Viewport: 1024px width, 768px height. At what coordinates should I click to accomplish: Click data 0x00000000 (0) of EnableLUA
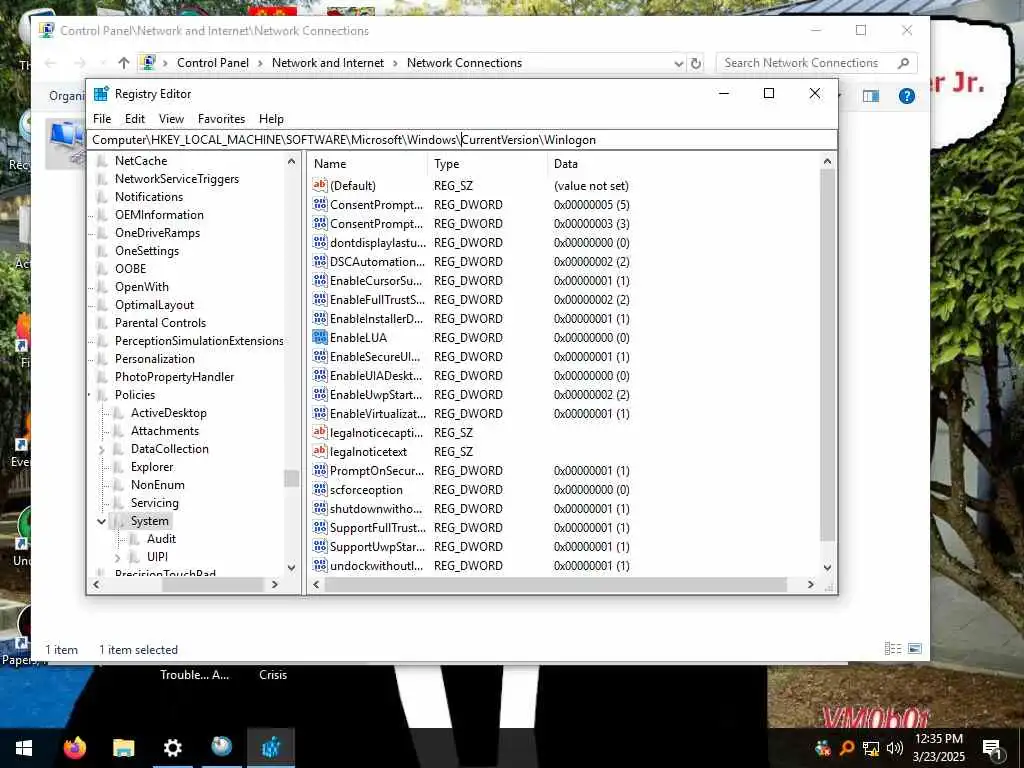click(592, 338)
